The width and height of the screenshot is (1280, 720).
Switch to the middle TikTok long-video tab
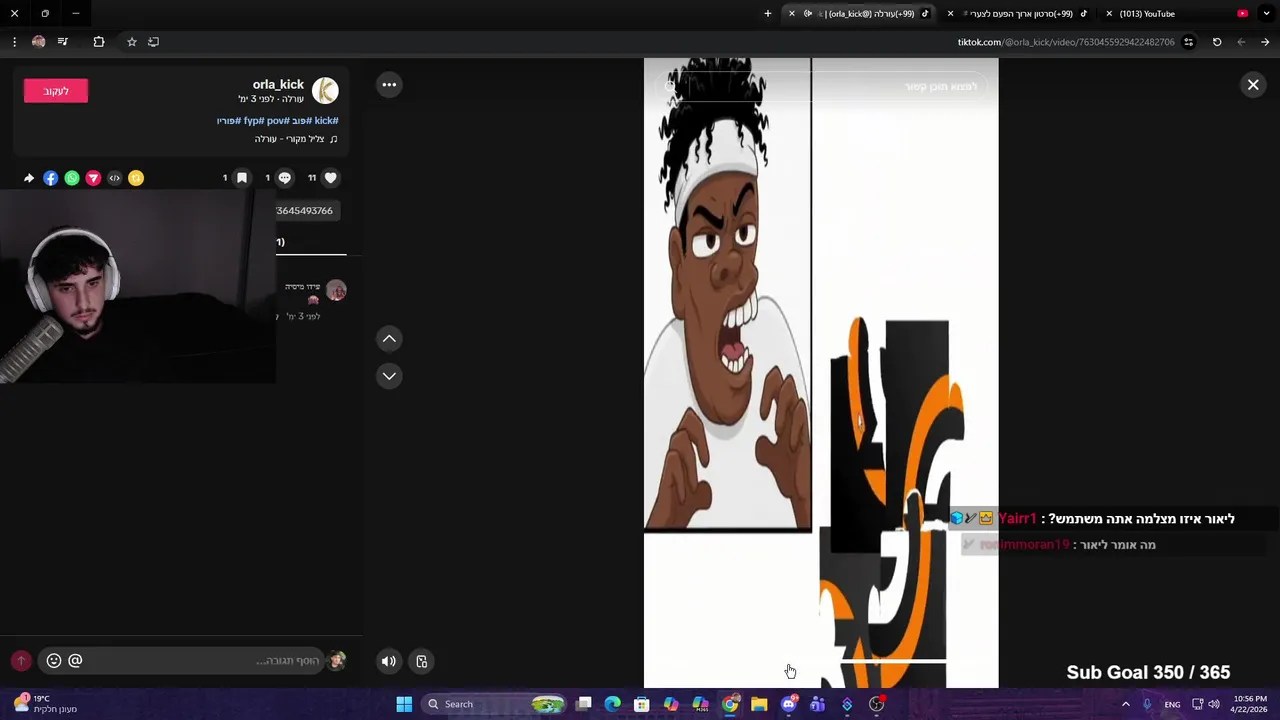(1017, 14)
